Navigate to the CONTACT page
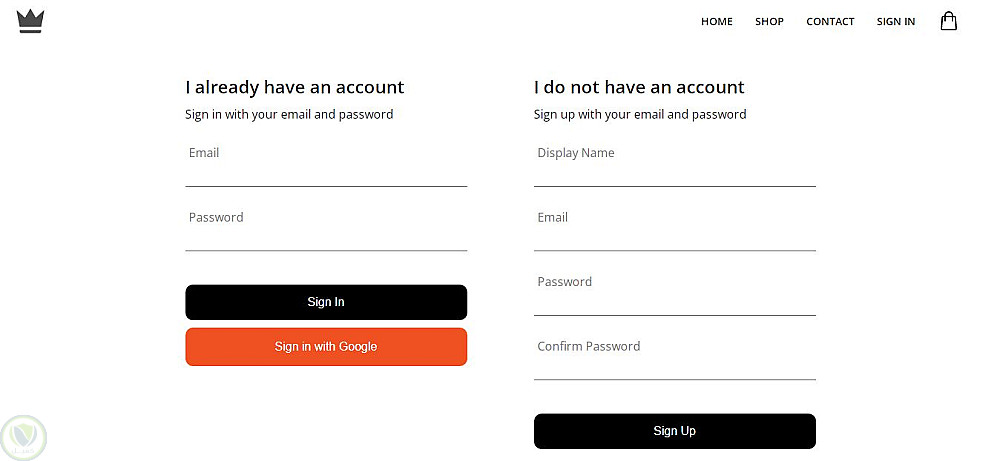The width and height of the screenshot is (1000, 461). pos(830,22)
